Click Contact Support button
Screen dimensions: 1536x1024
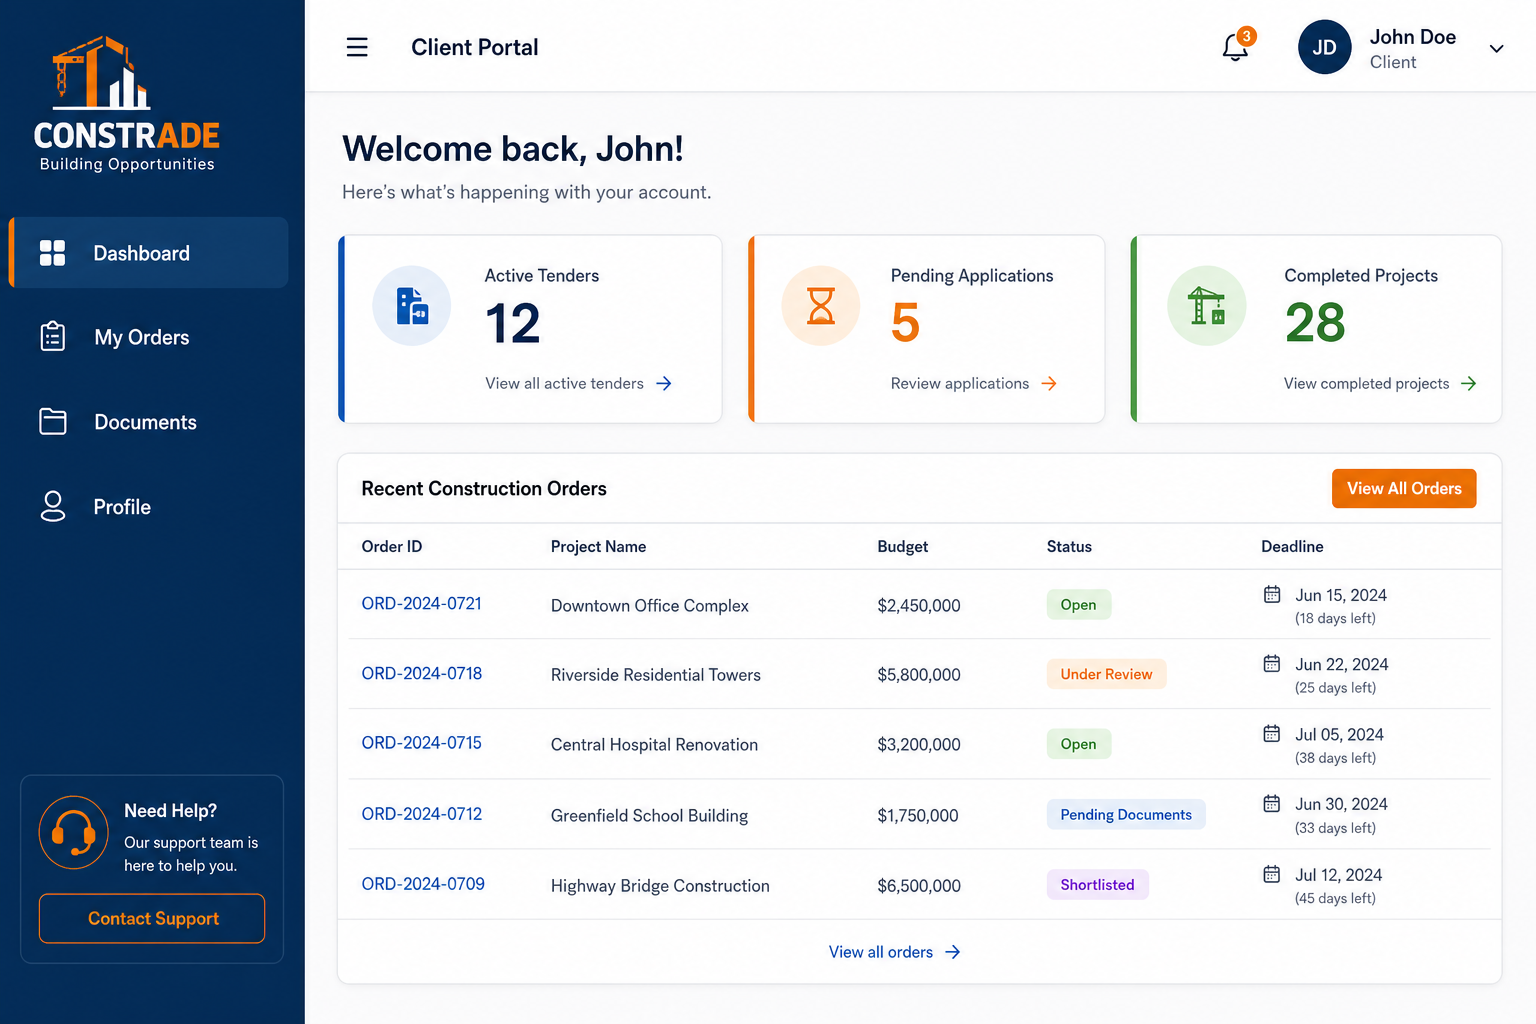click(x=152, y=918)
